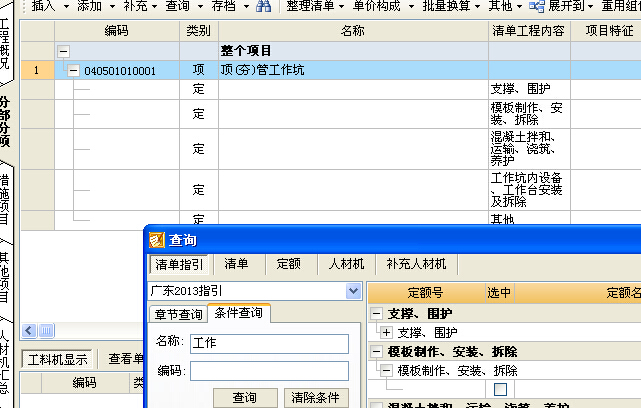Click the 类别 column header
The image size is (641, 408).
point(199,31)
